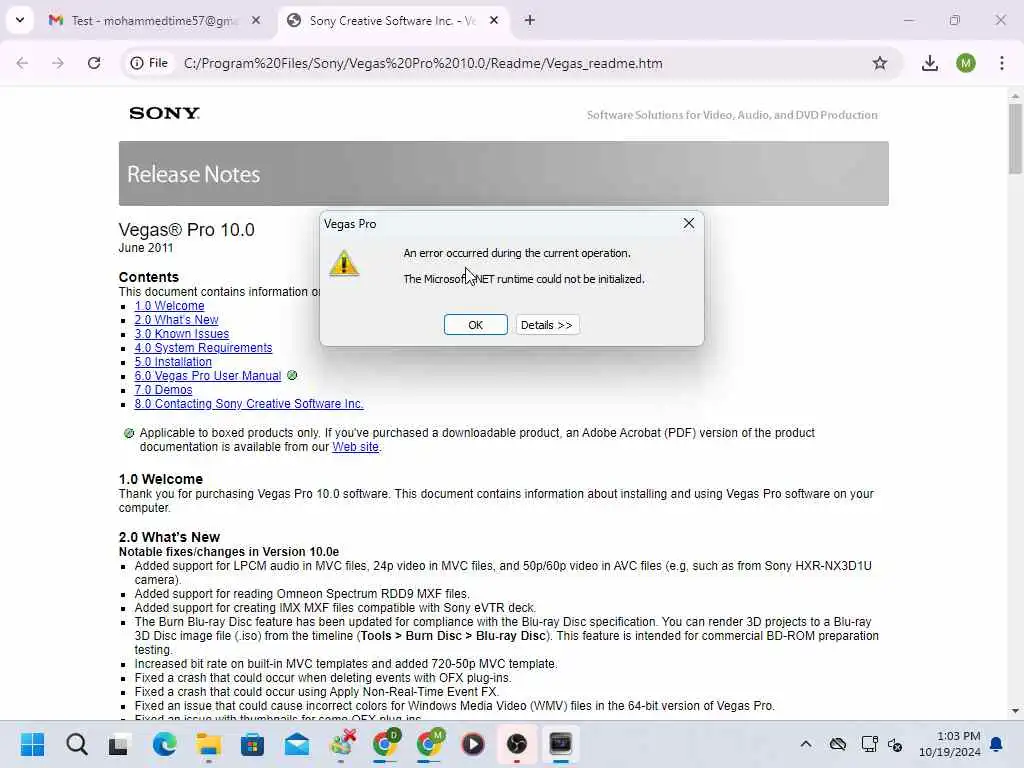Close the Vegas Pro error dialog
The image size is (1024, 768).
click(688, 223)
